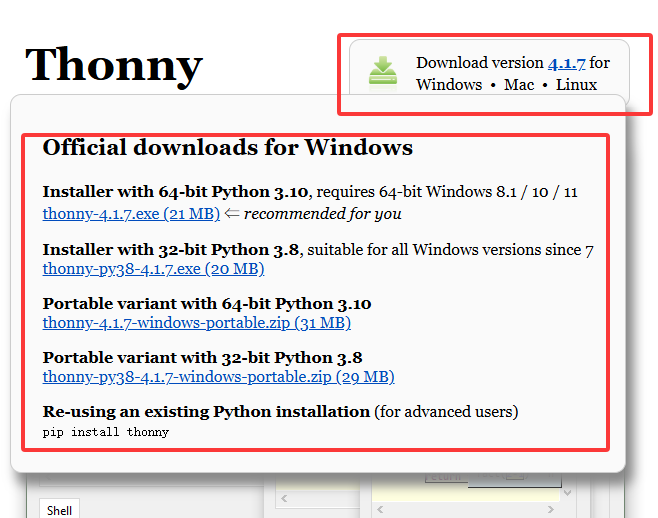Click the Official downloads for Windows heading
The height and width of the screenshot is (518, 658).
227,148
